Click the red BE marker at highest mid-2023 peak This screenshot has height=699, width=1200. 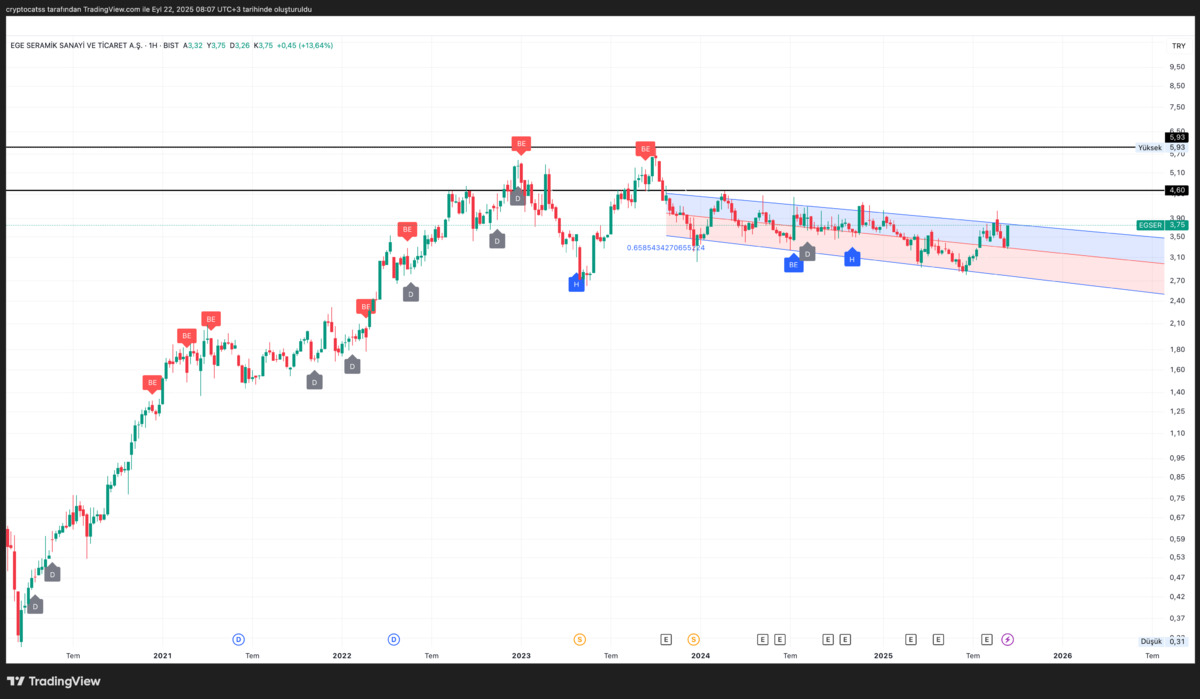645,149
